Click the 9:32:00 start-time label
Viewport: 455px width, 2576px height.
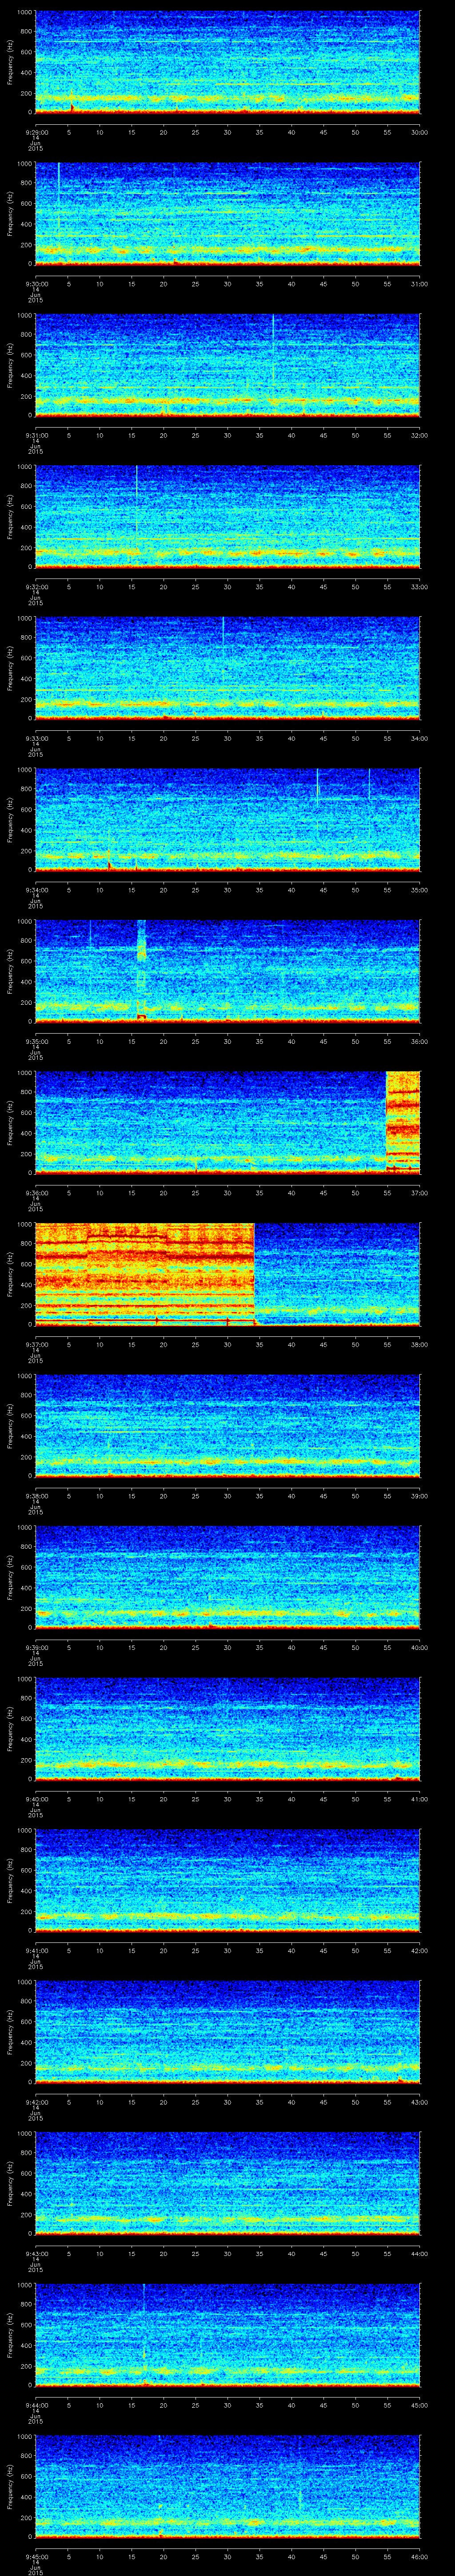pos(36,587)
